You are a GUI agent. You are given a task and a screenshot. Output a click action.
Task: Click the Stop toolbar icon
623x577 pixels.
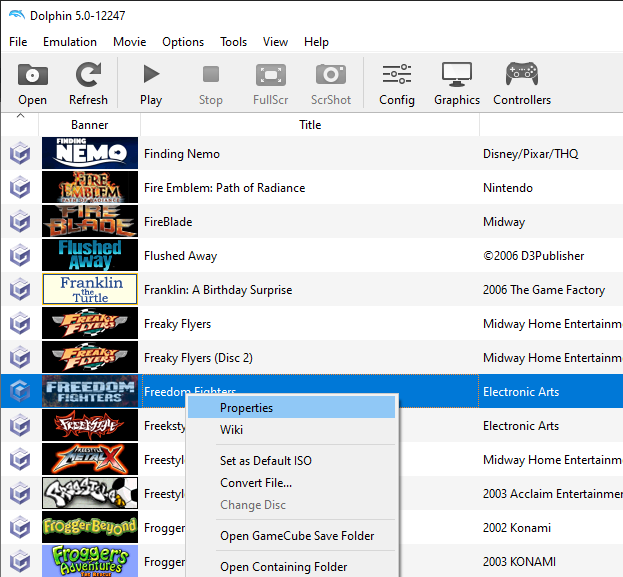pyautogui.click(x=211, y=74)
